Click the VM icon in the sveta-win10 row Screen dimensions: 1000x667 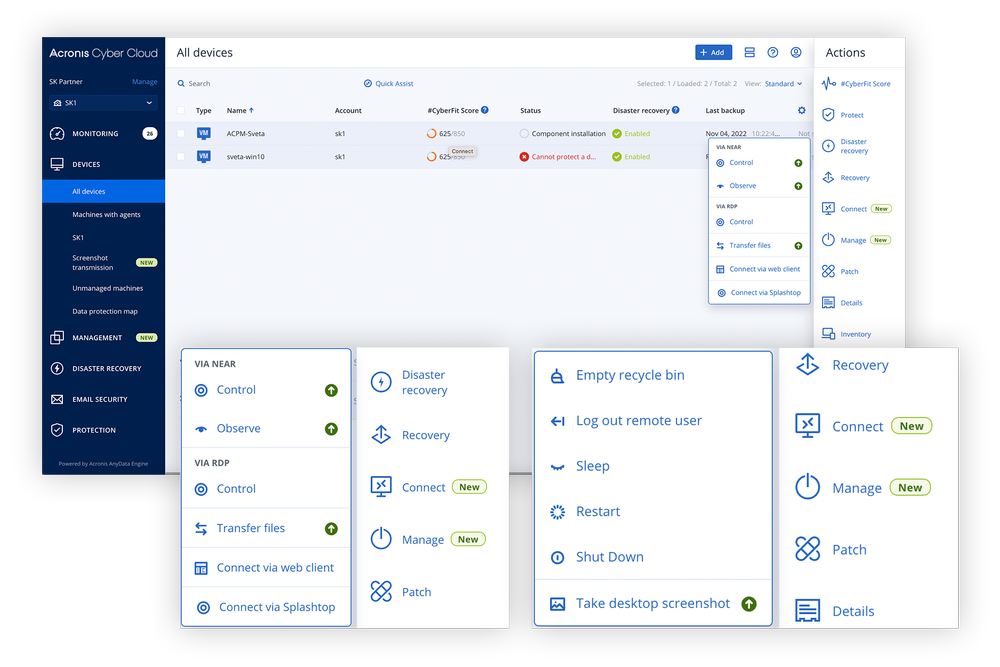(x=203, y=156)
